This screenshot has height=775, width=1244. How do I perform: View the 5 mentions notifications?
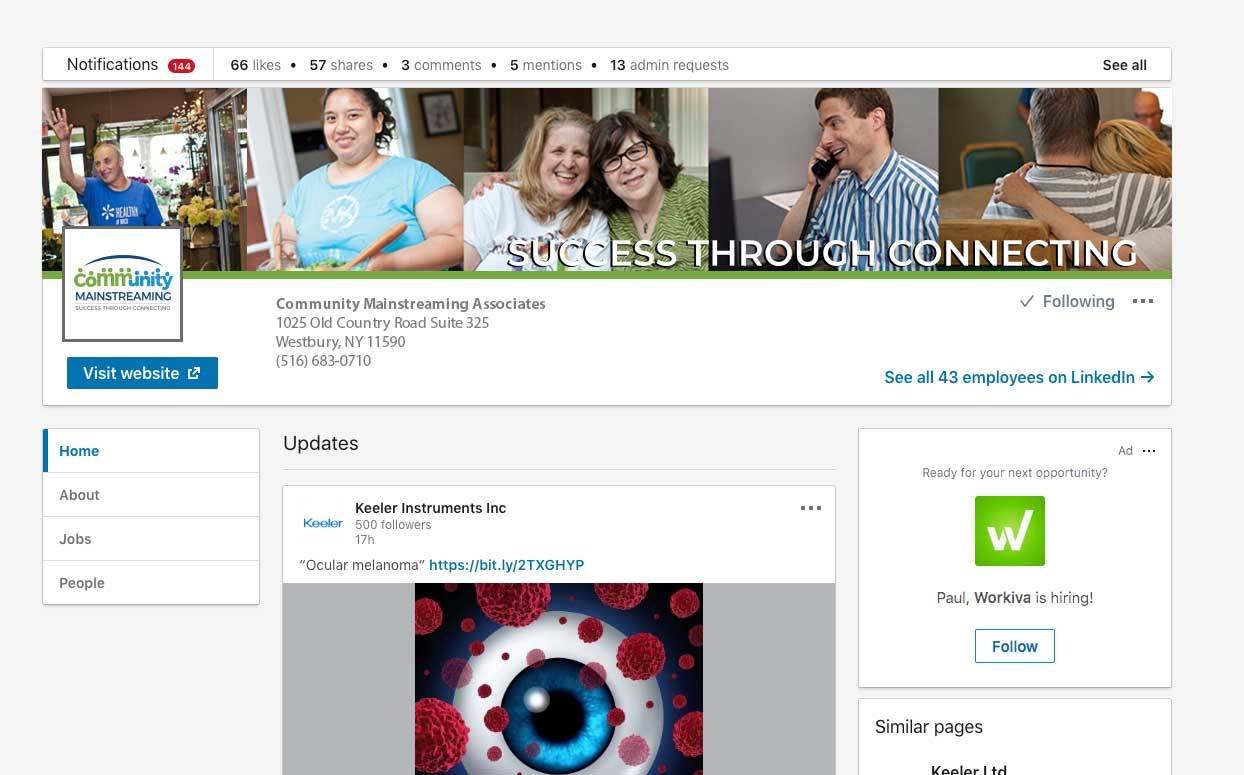pyautogui.click(x=546, y=65)
